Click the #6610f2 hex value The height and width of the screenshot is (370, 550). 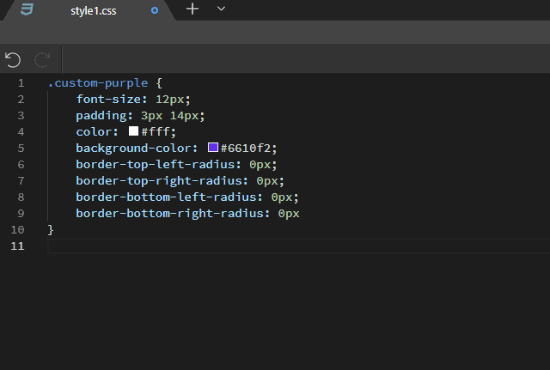[246, 148]
